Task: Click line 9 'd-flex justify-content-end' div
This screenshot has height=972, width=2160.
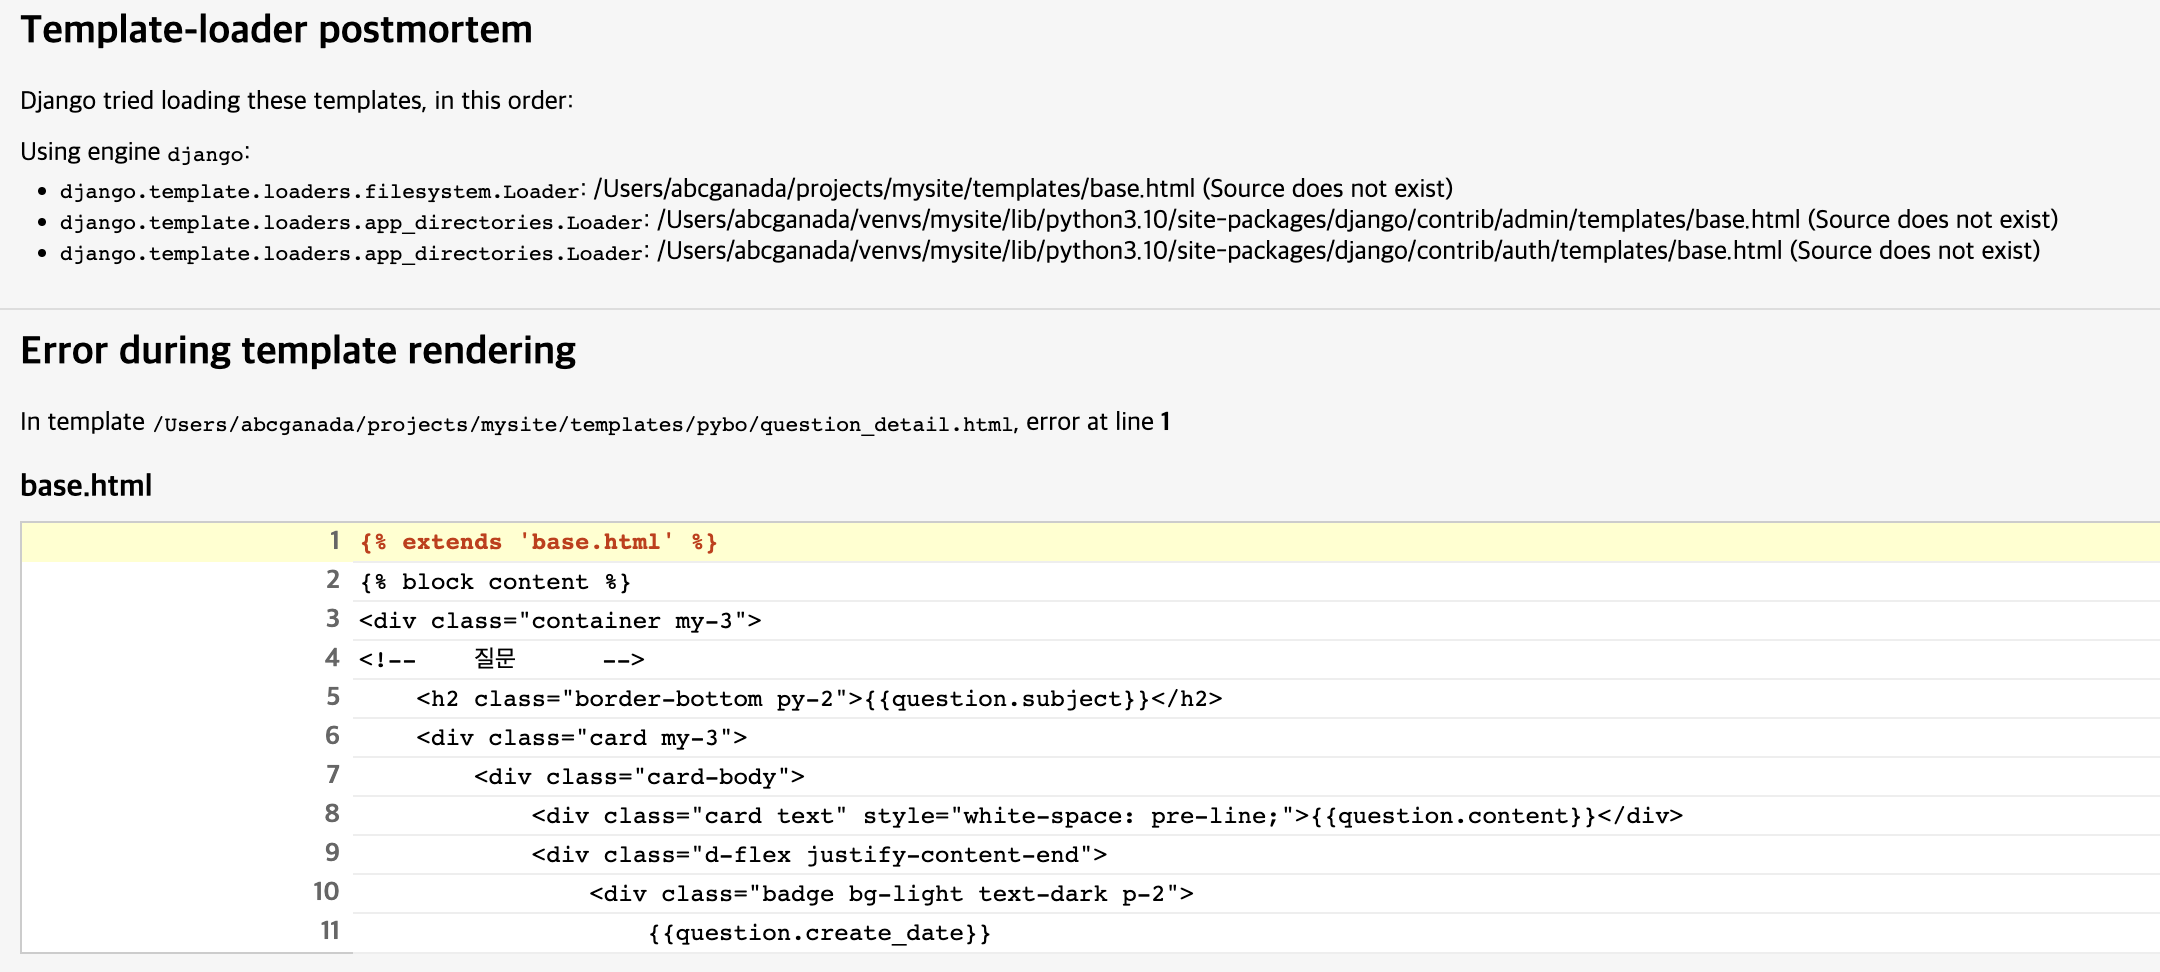Action: 819,855
